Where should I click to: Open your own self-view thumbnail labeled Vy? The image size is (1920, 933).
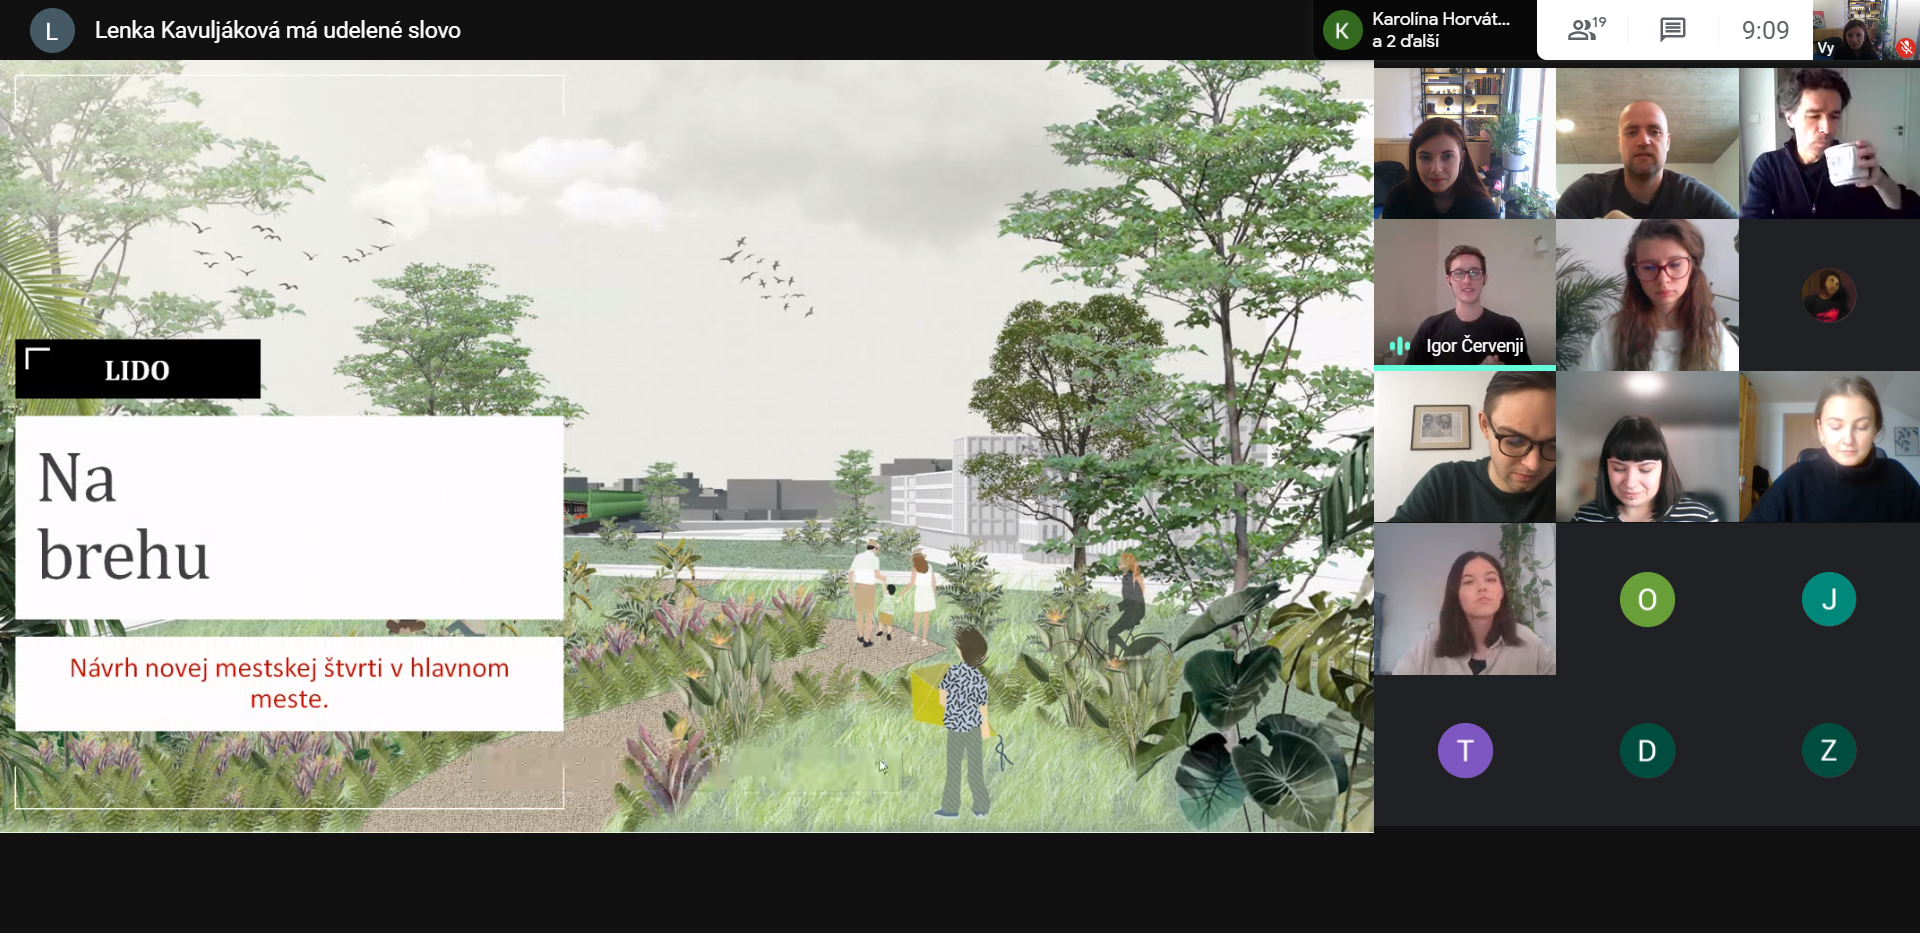1865,30
